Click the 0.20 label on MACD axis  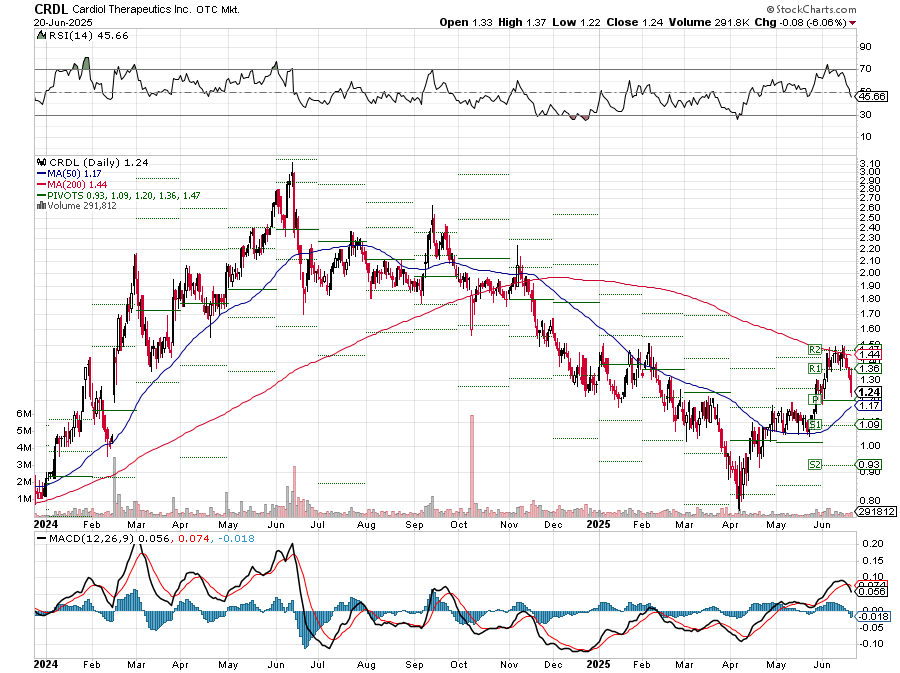pos(872,544)
